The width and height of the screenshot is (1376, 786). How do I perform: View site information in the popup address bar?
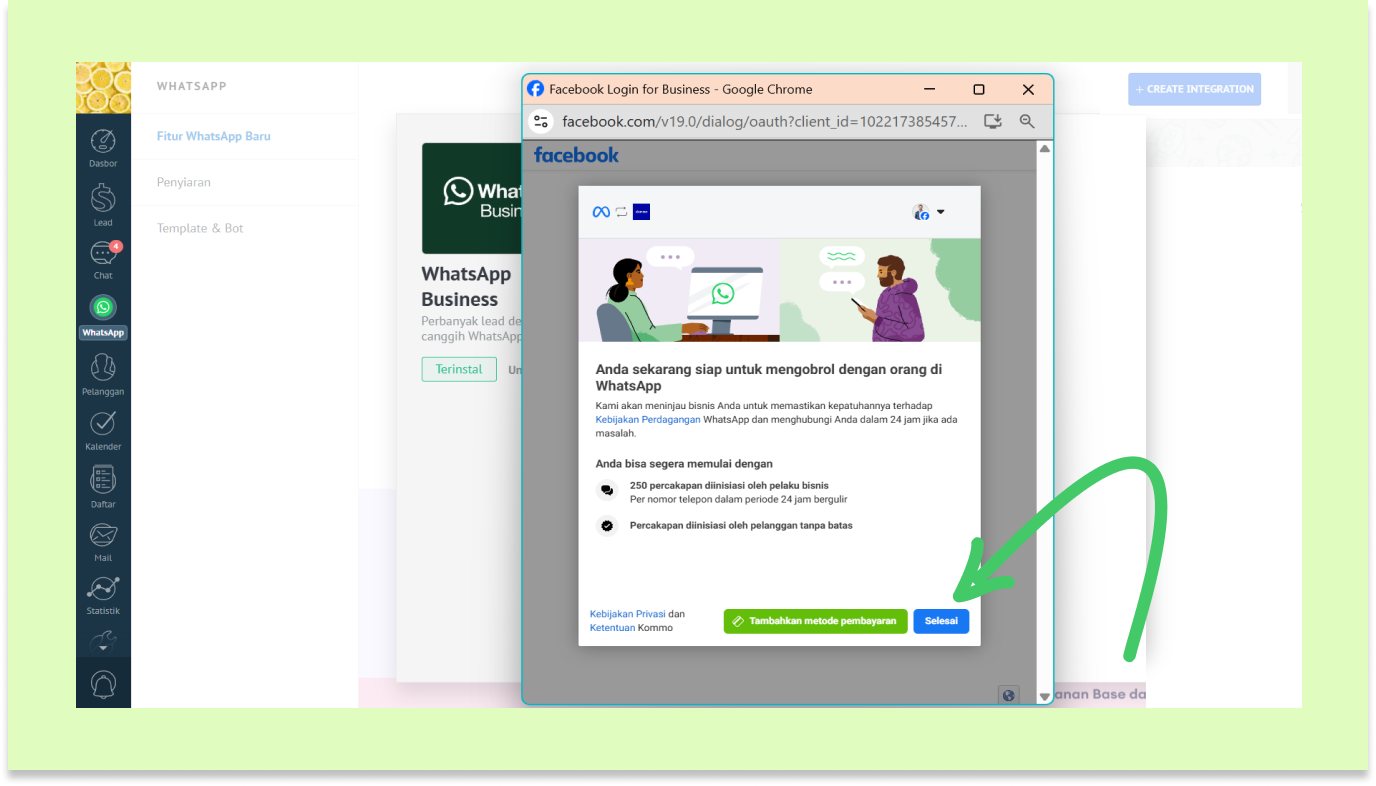click(541, 122)
